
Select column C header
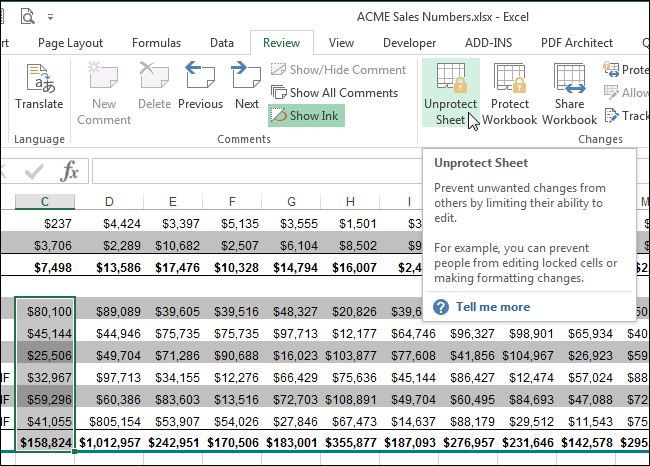point(45,201)
